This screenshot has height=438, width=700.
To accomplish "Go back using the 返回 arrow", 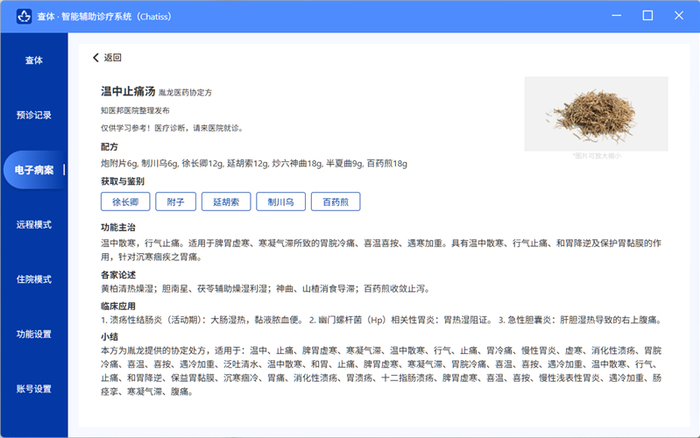I will [x=96, y=58].
